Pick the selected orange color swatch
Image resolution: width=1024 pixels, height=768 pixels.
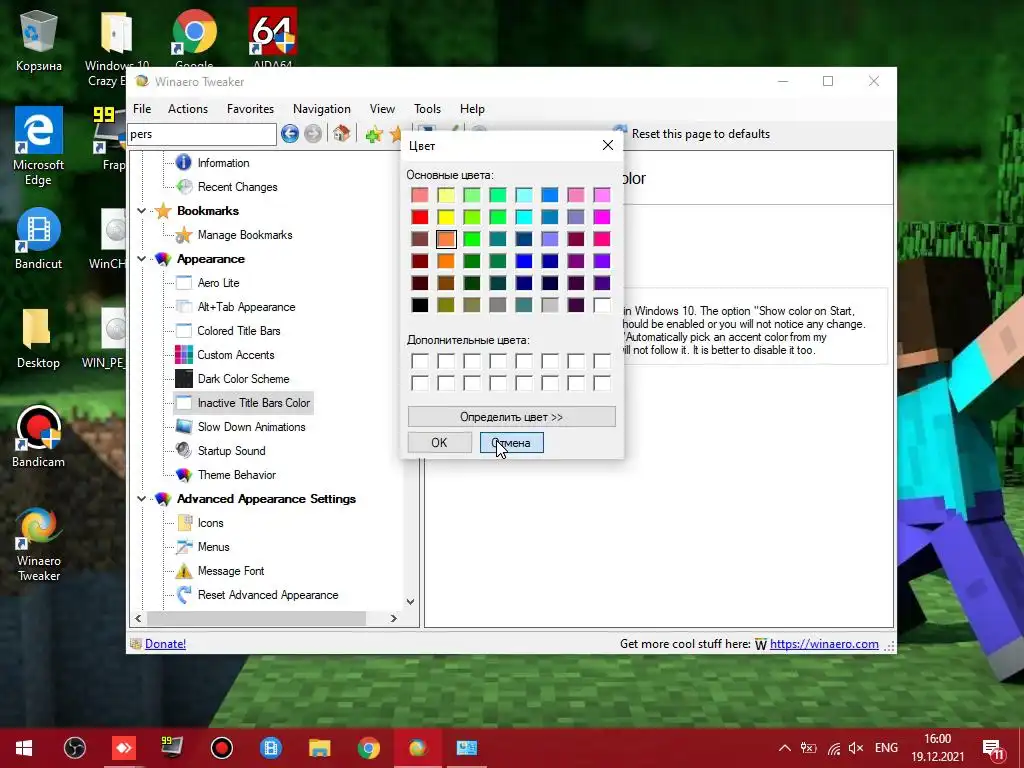(446, 239)
